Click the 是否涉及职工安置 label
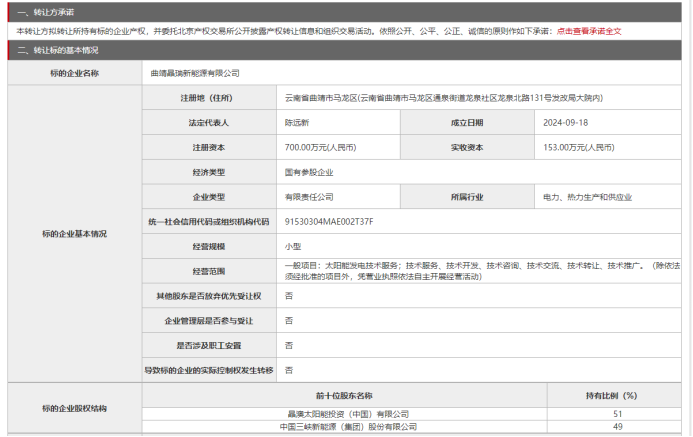 click(x=209, y=346)
